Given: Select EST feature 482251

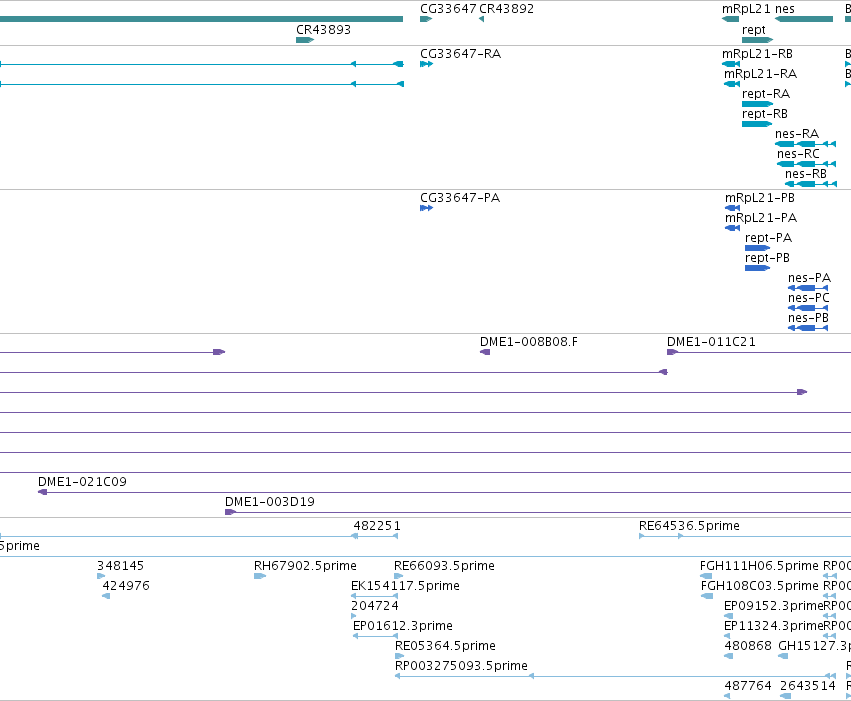Looking at the screenshot, I should pyautogui.click(x=377, y=526).
